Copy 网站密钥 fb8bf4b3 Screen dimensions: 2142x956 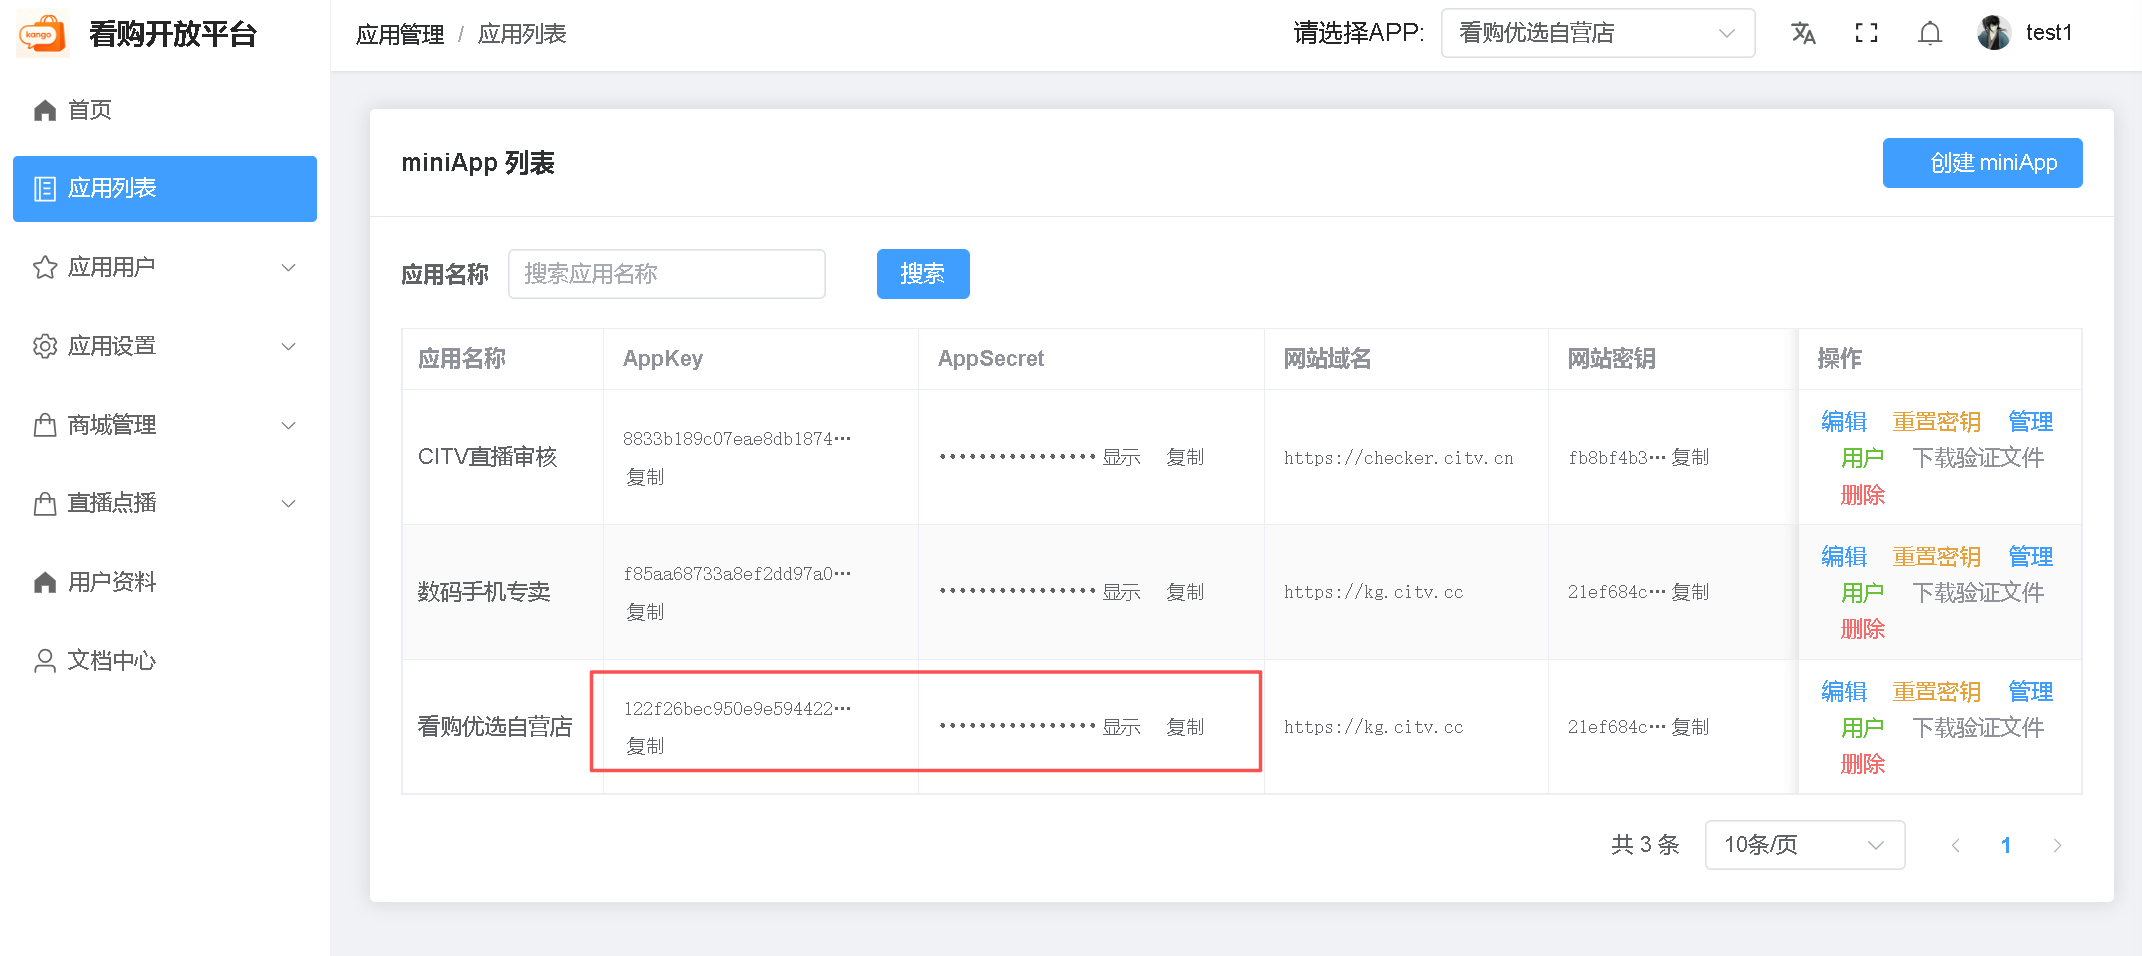click(x=1690, y=457)
